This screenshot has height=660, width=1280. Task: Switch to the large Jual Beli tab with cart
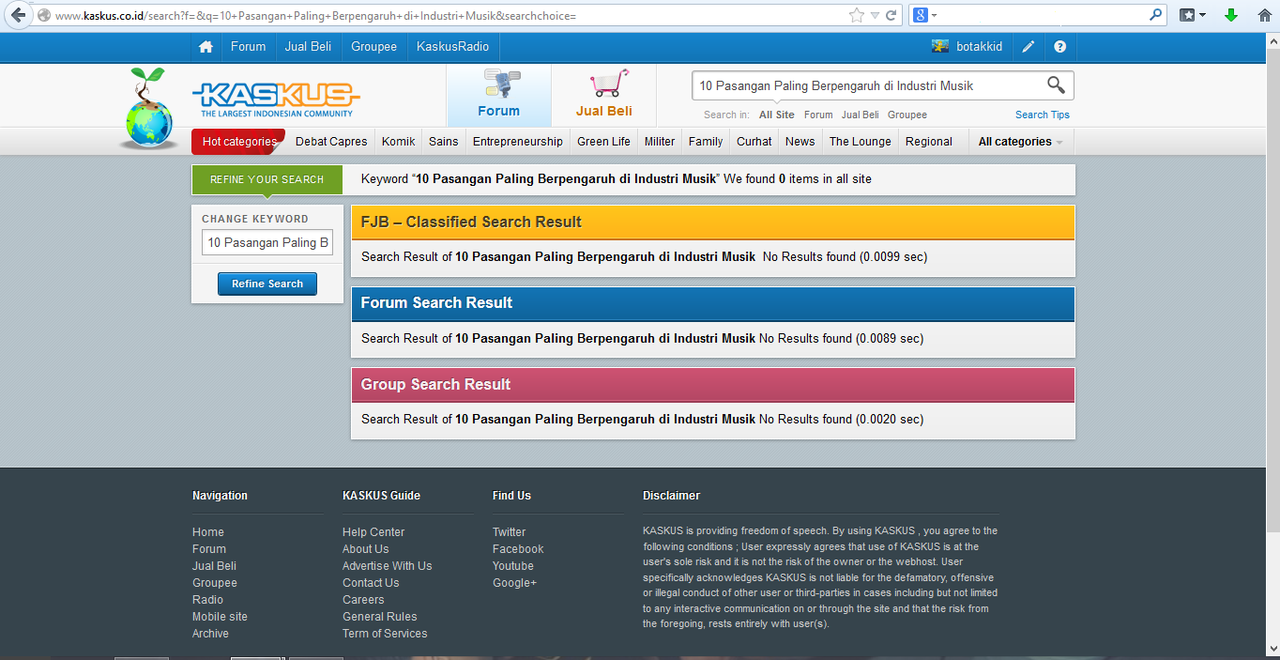point(604,96)
